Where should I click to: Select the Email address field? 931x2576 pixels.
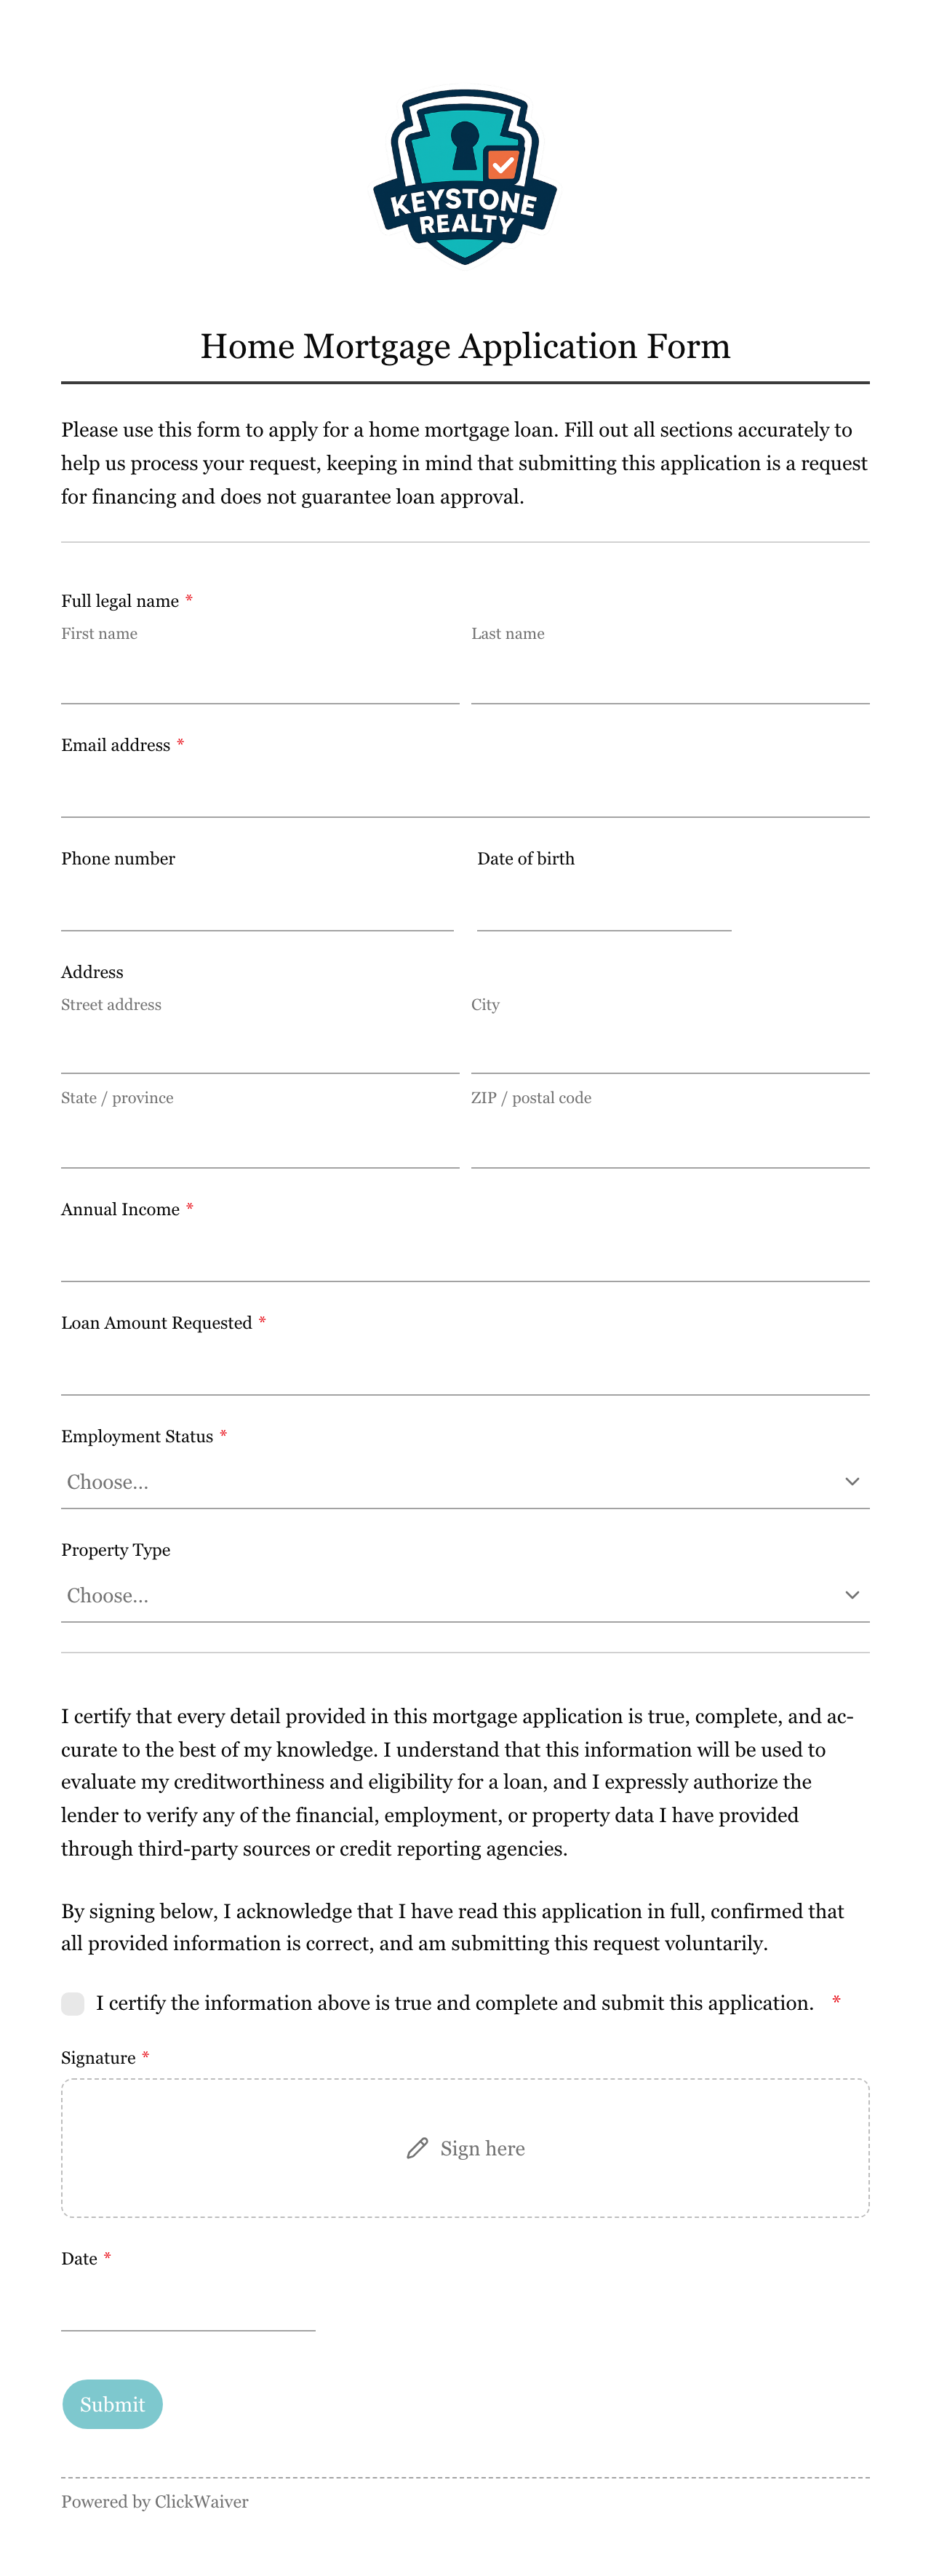click(x=465, y=793)
